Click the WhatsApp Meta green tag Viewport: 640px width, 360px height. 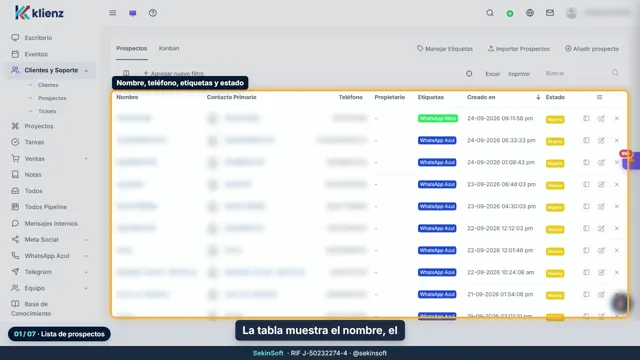pos(438,118)
